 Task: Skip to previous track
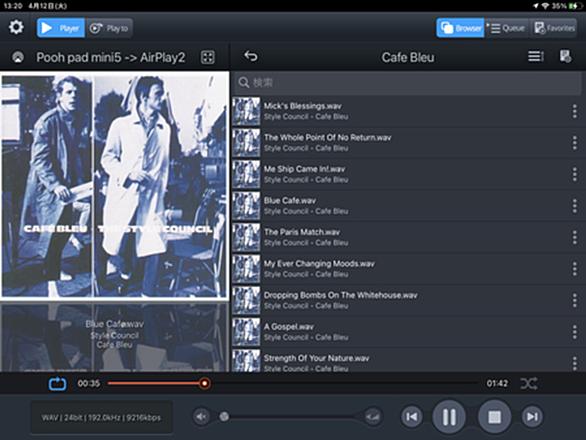pyautogui.click(x=411, y=416)
